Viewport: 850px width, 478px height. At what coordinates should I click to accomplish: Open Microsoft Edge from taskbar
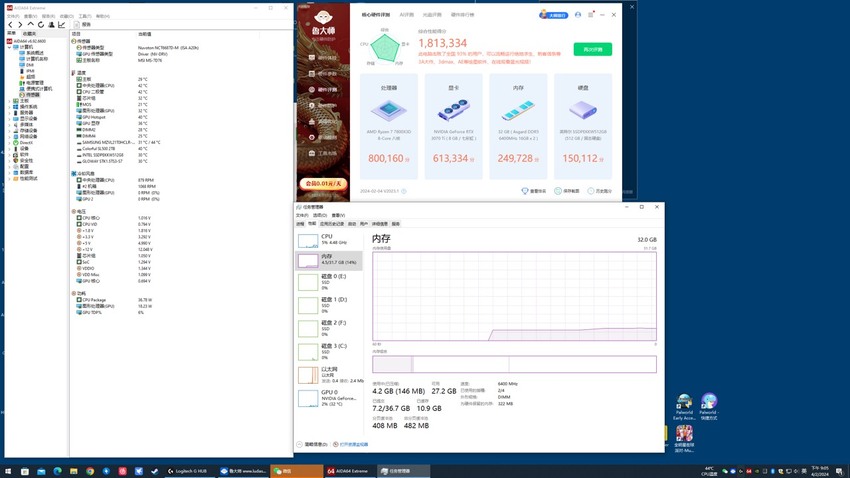57,471
